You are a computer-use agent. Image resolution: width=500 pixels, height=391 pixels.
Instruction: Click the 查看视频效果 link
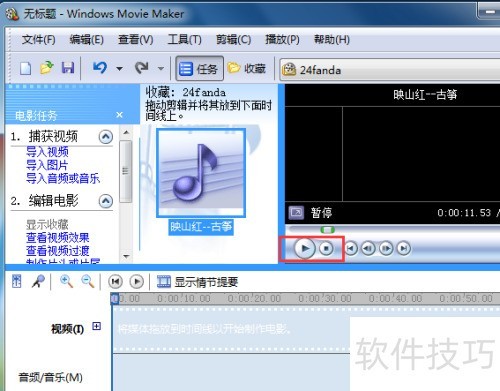click(x=58, y=238)
